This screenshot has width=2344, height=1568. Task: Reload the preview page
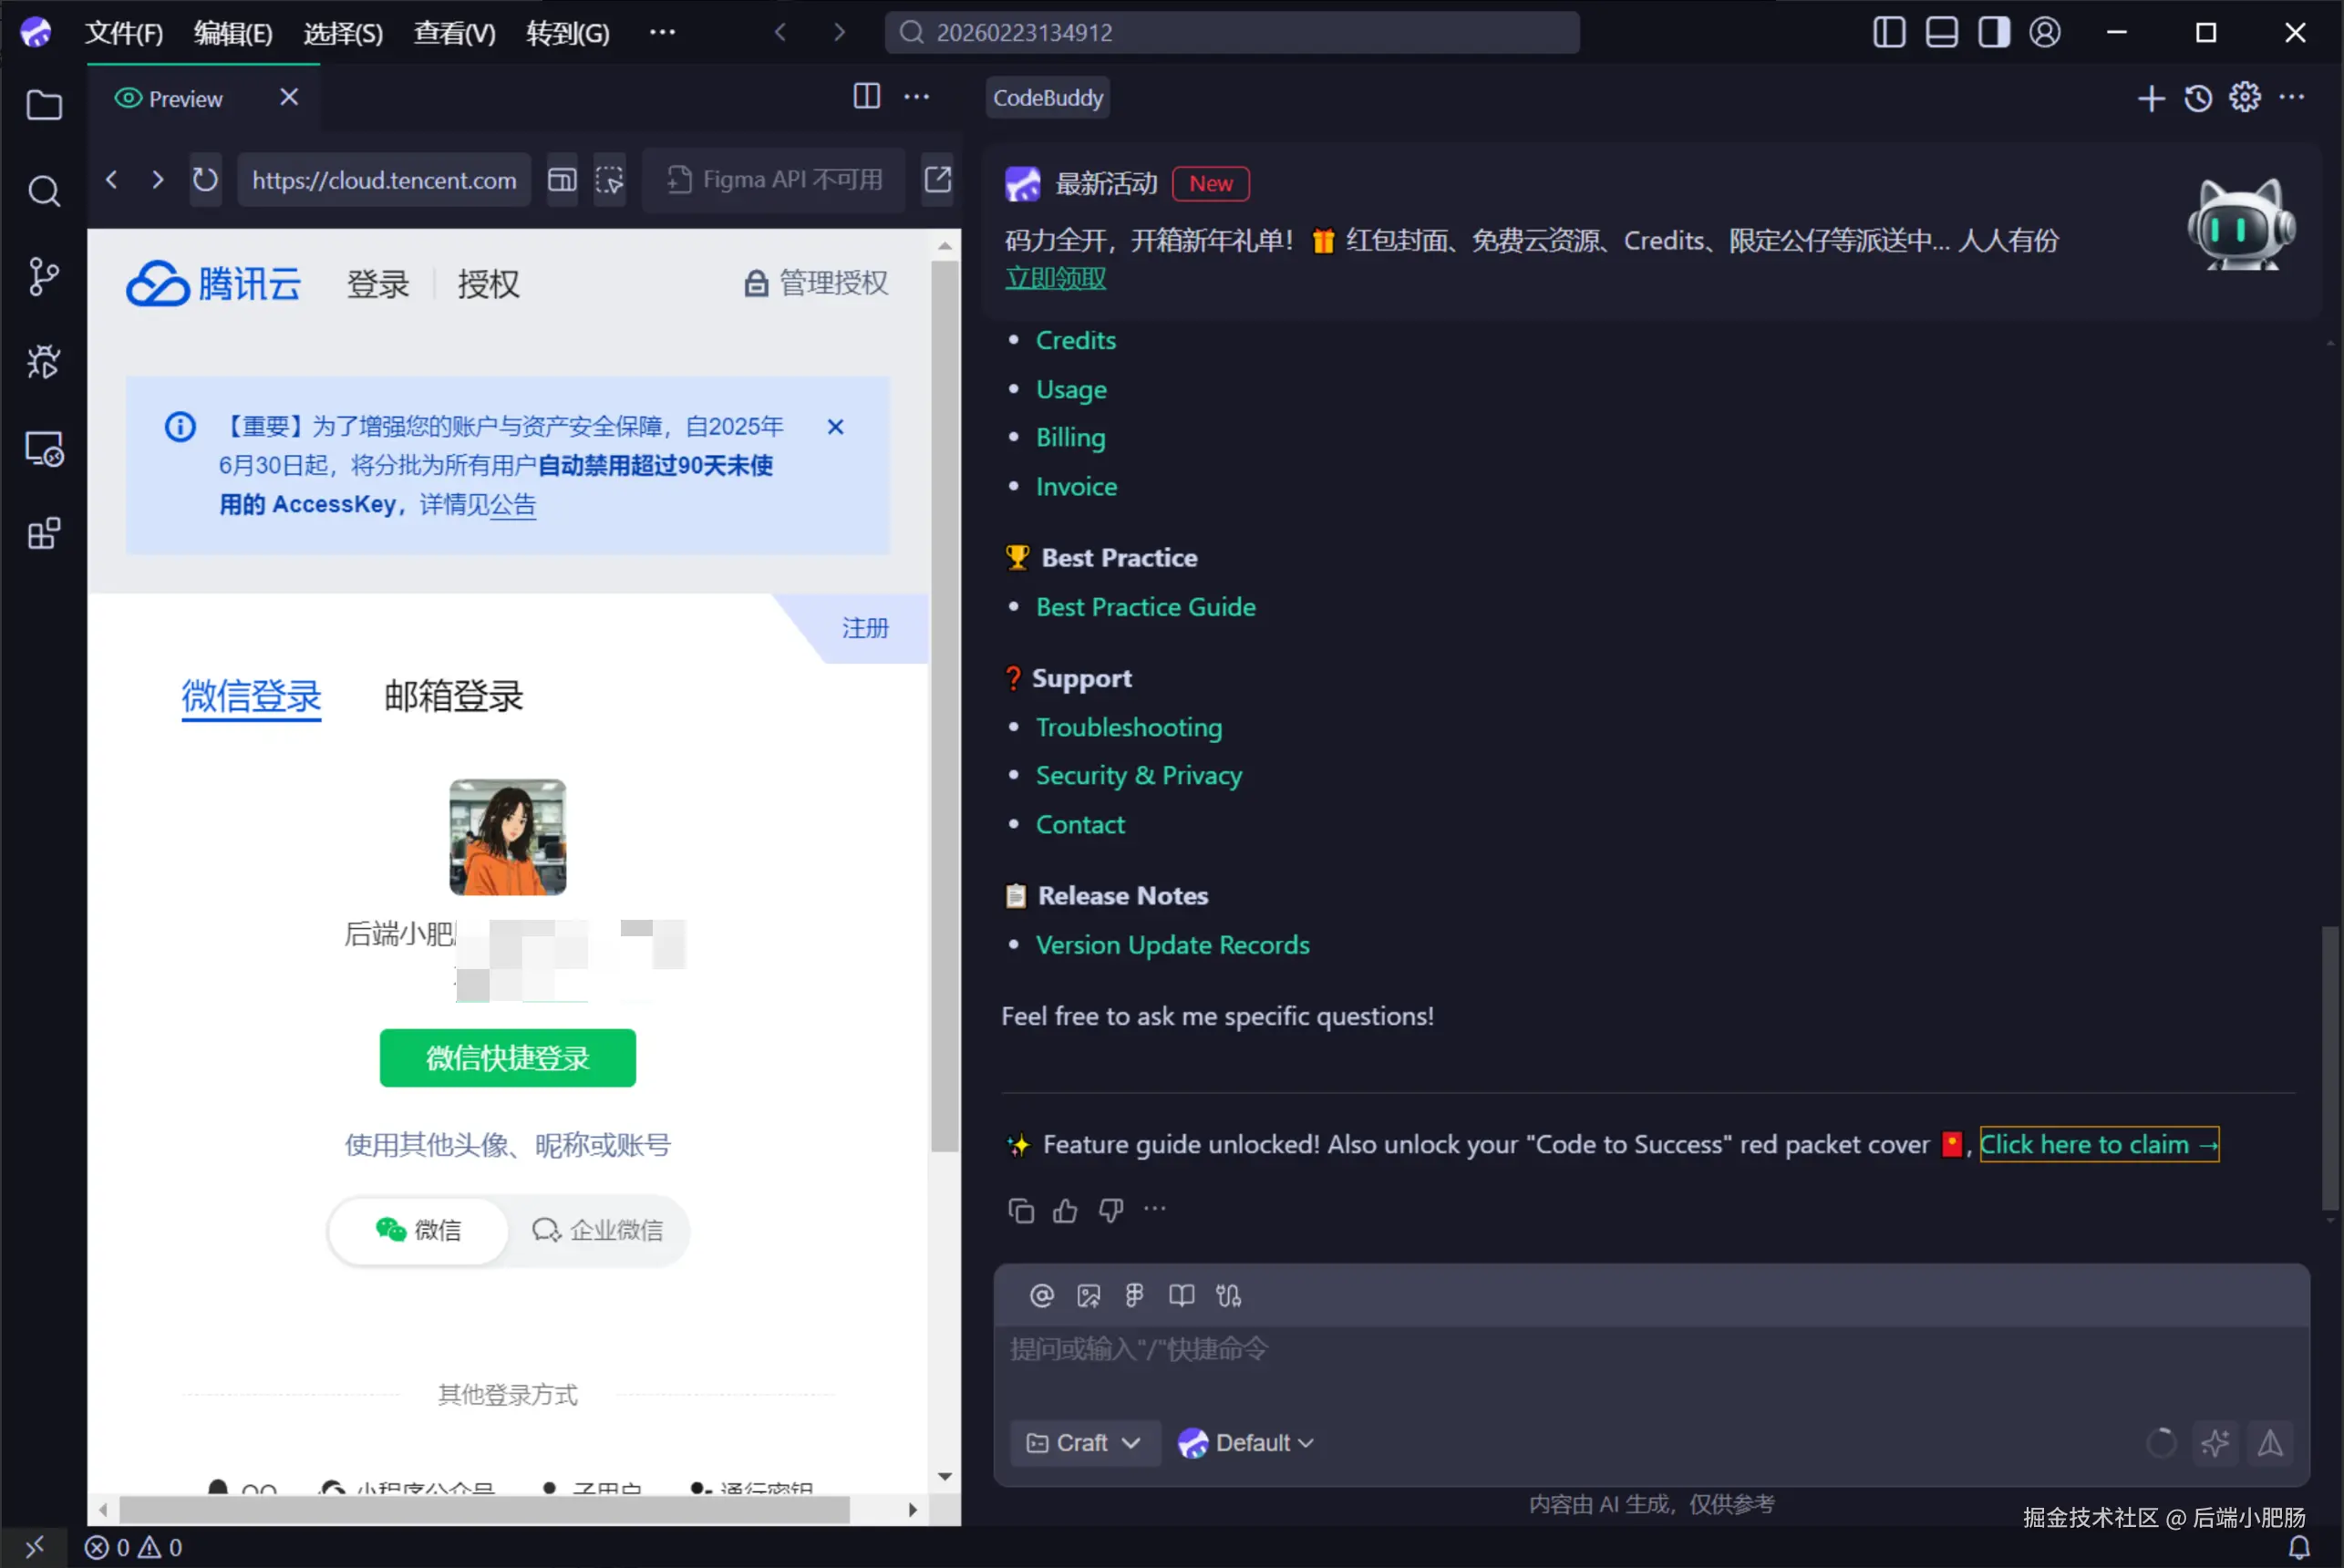[x=205, y=180]
